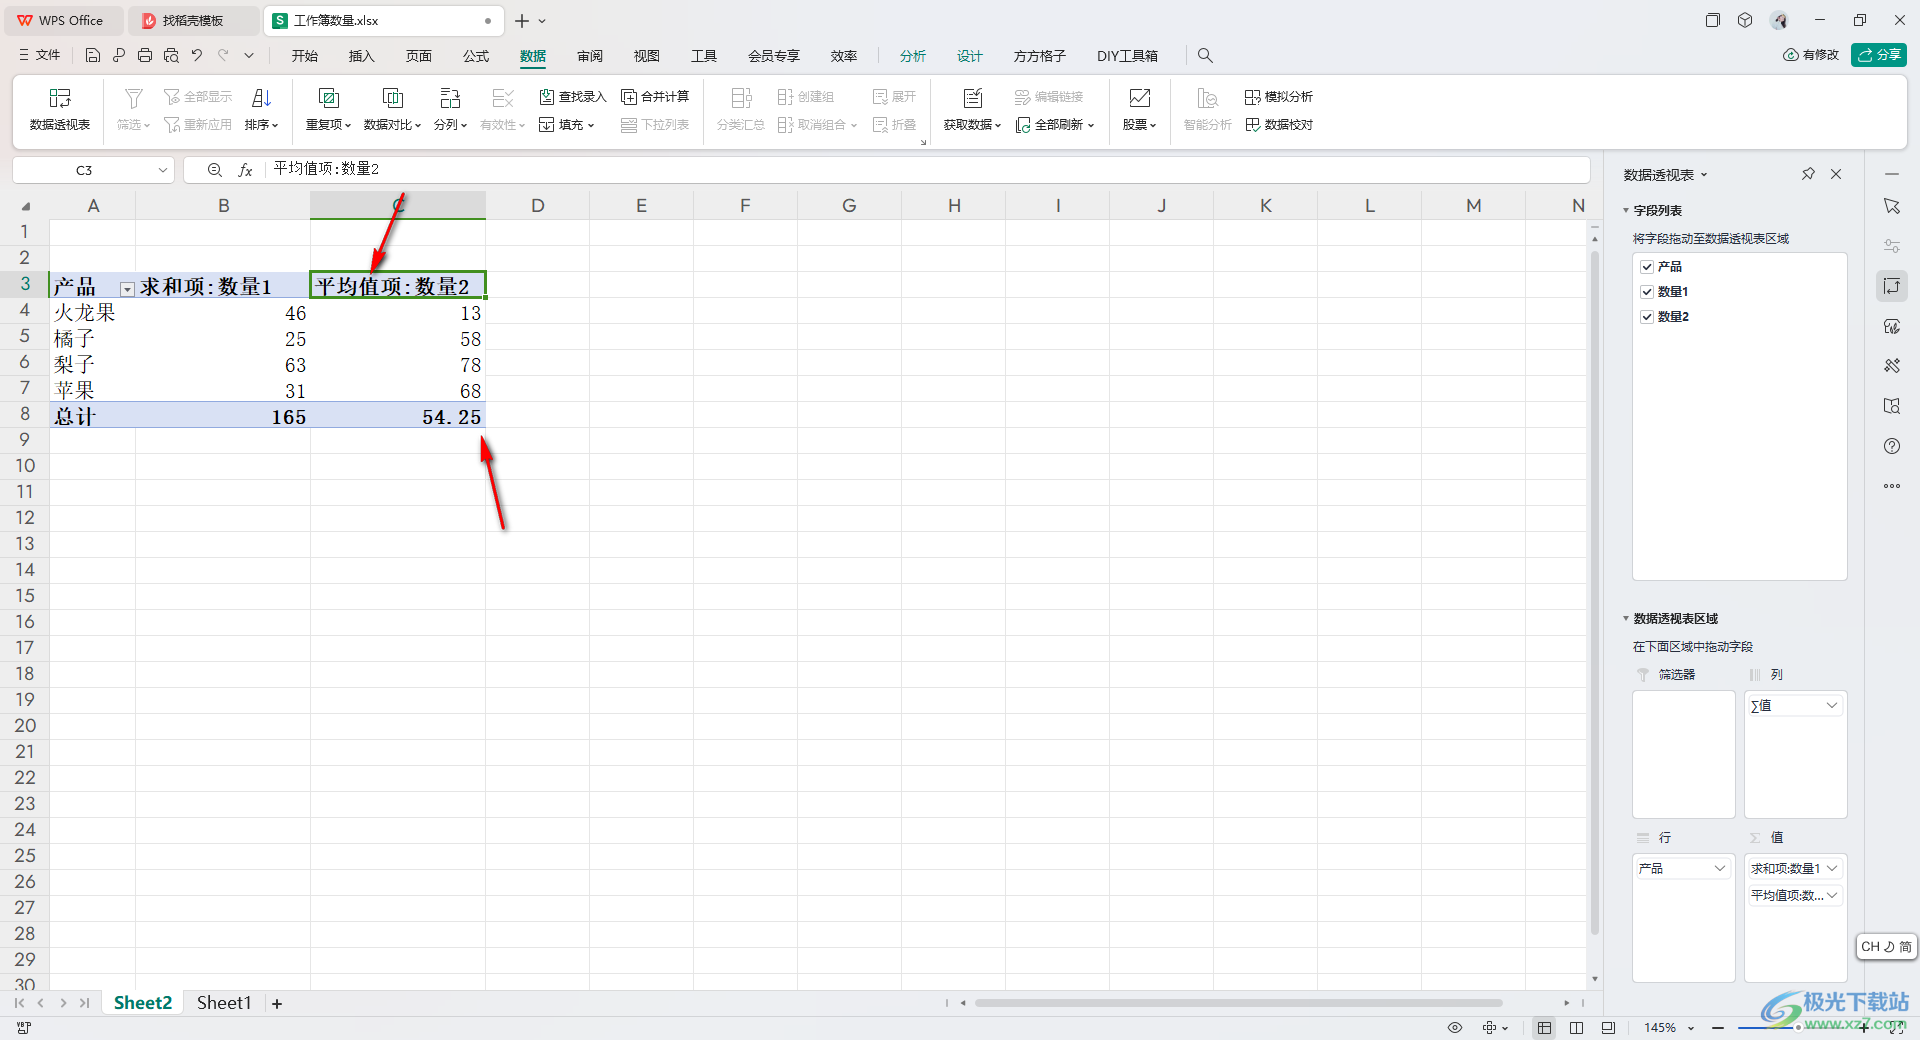Image resolution: width=1920 pixels, height=1040 pixels.
Task: Click the 有修改 status button
Action: [1811, 55]
